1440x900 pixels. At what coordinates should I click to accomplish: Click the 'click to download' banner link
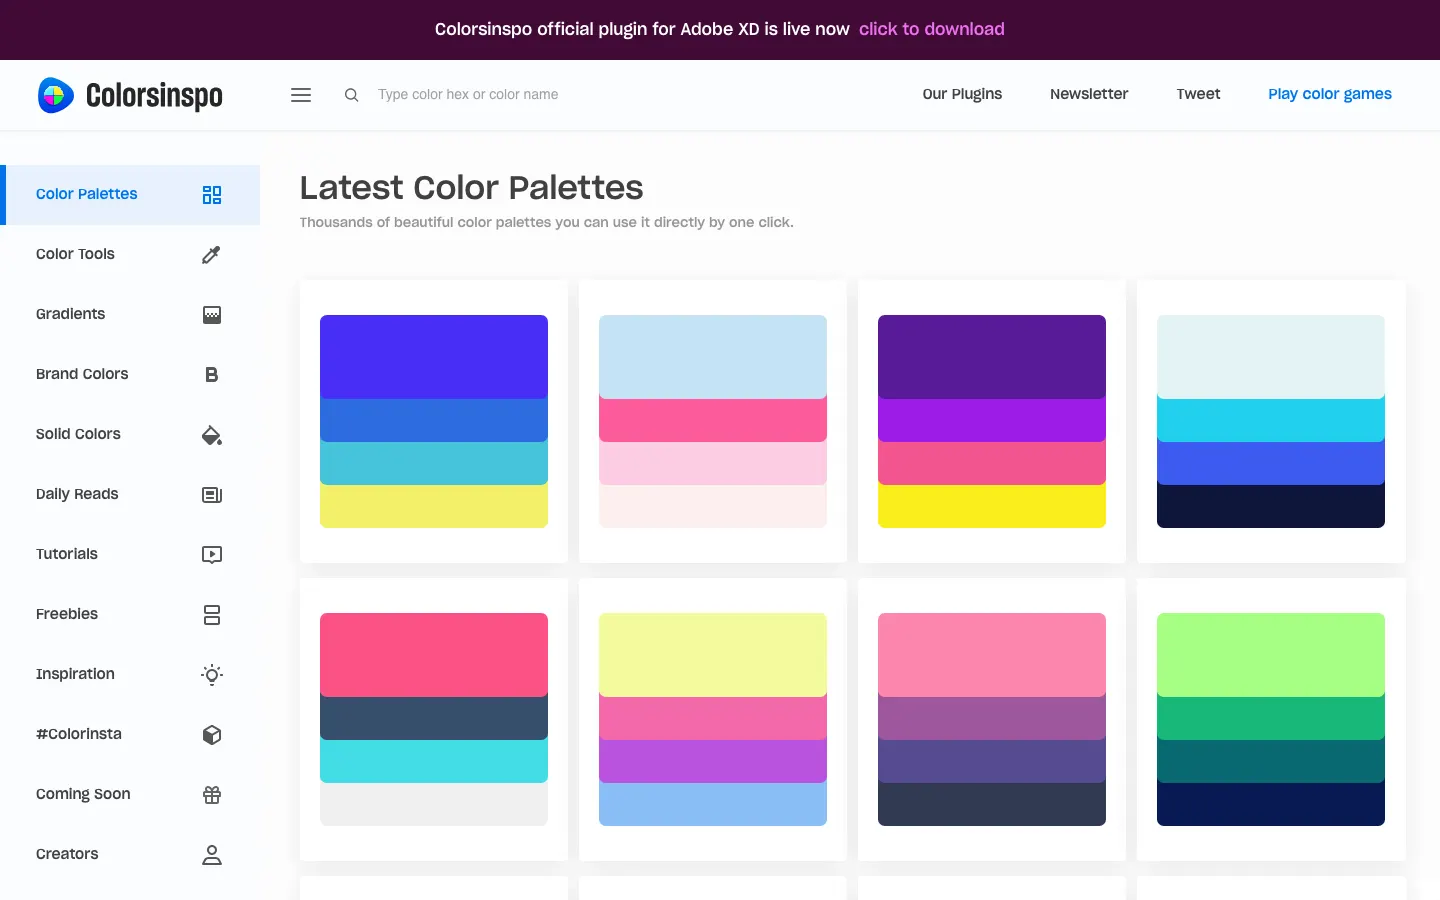[x=931, y=29]
